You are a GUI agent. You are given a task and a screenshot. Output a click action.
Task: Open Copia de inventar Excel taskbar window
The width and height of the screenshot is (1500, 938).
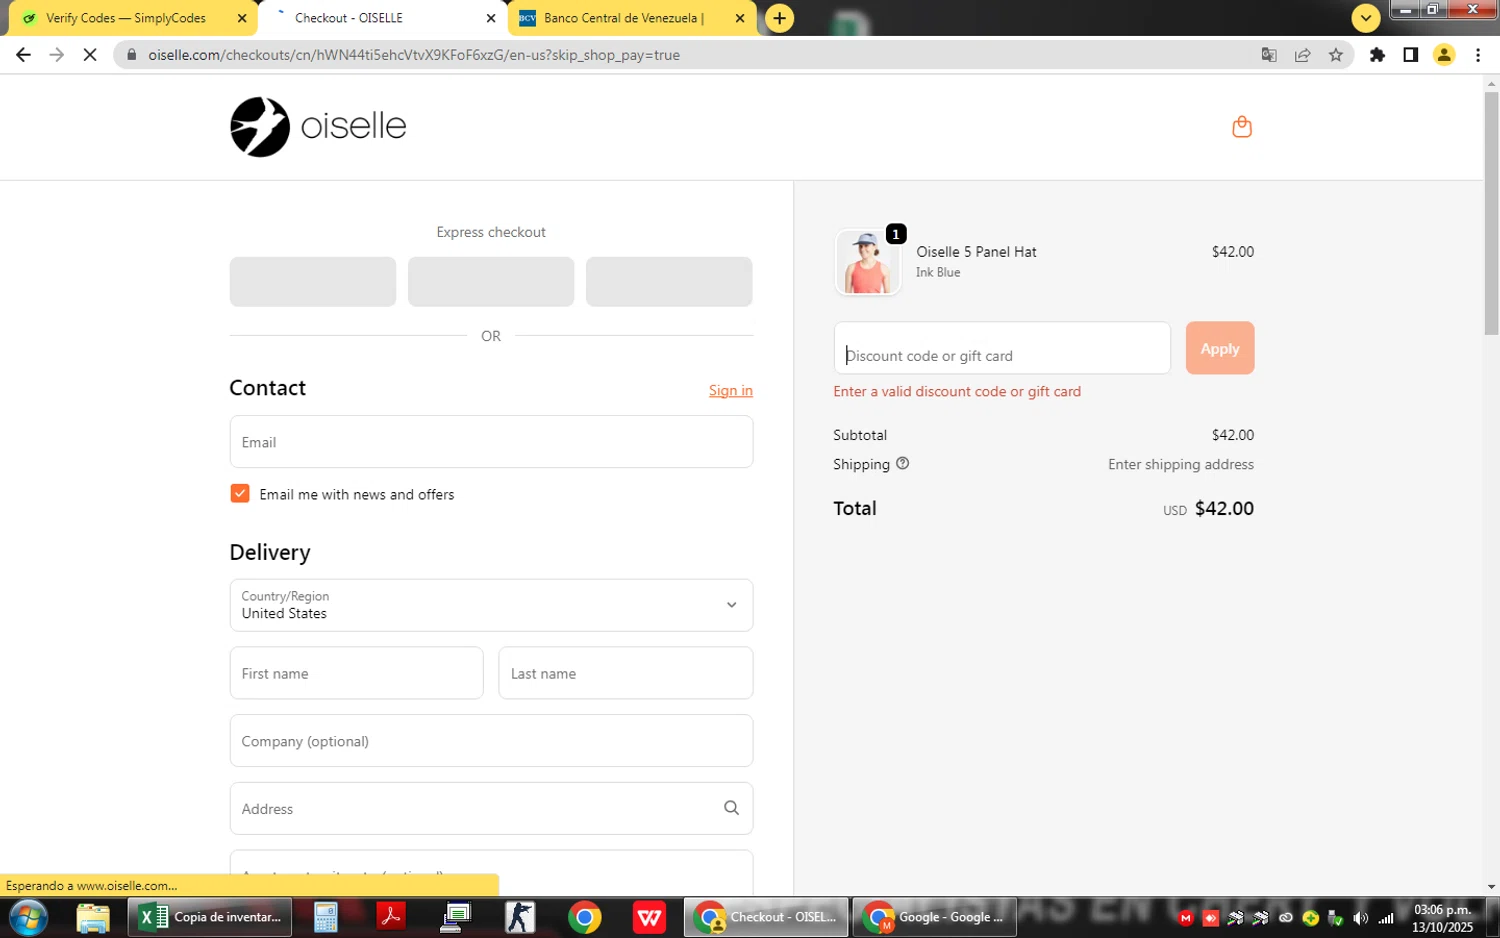[210, 917]
